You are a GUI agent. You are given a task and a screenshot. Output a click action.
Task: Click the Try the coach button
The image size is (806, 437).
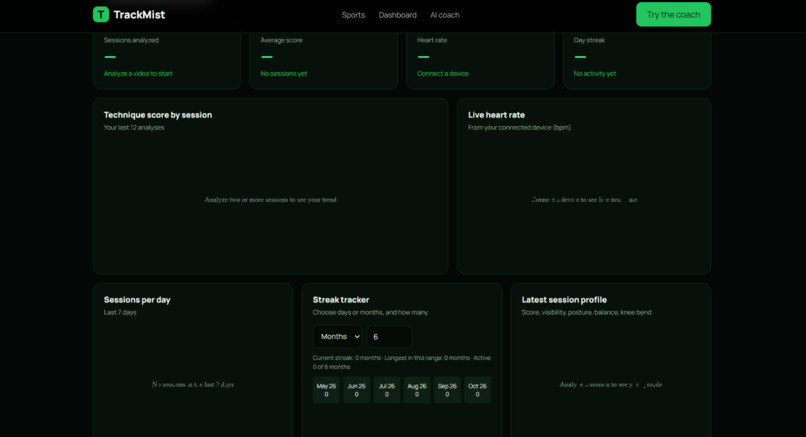(x=673, y=14)
